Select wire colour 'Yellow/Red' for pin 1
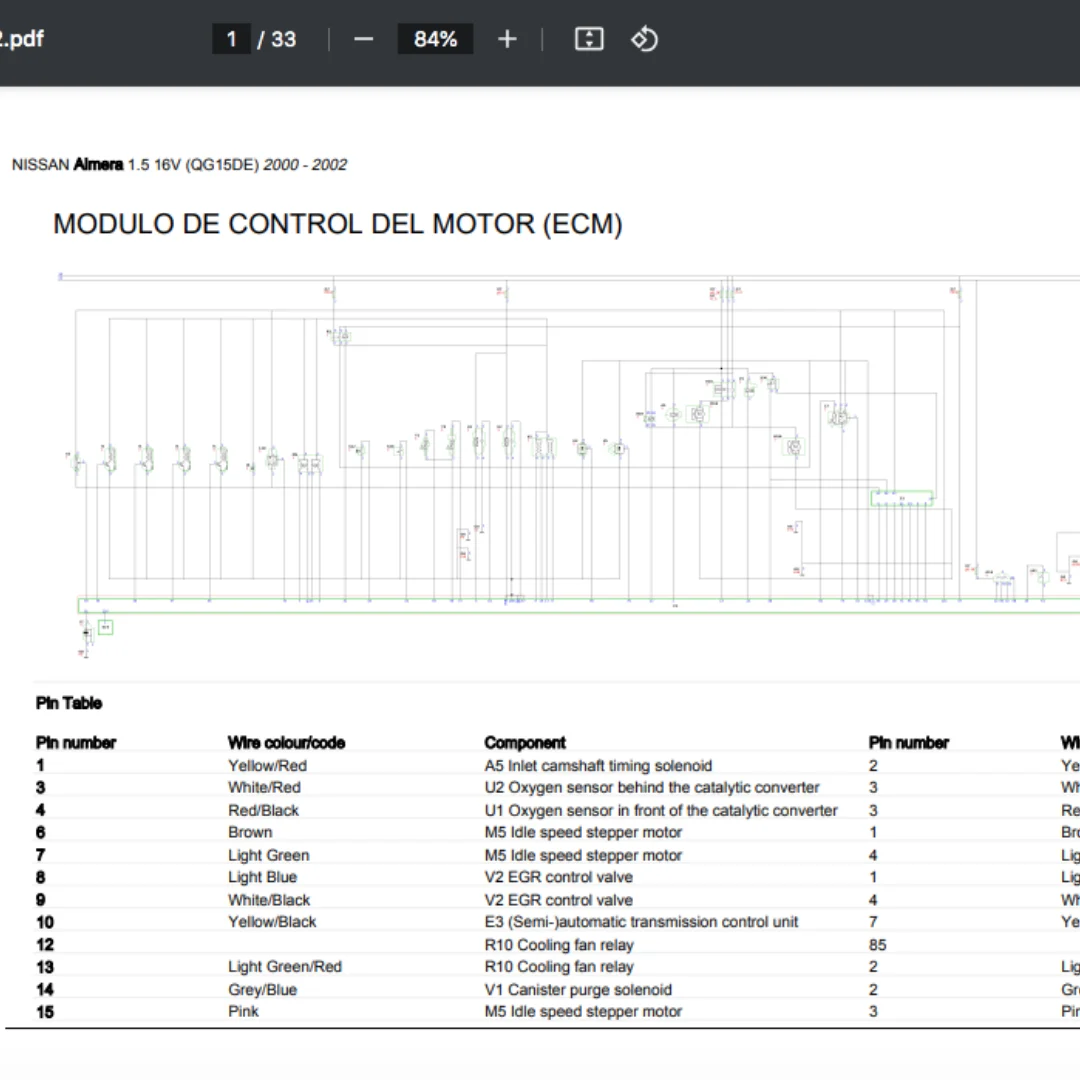This screenshot has width=1080, height=1080. (x=267, y=765)
